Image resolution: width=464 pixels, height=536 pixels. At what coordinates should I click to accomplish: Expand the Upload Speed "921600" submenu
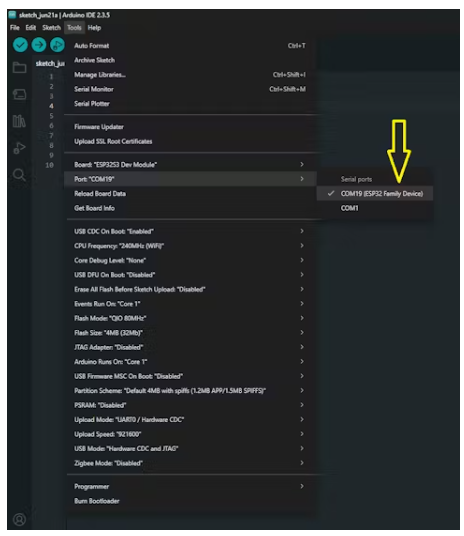point(190,434)
